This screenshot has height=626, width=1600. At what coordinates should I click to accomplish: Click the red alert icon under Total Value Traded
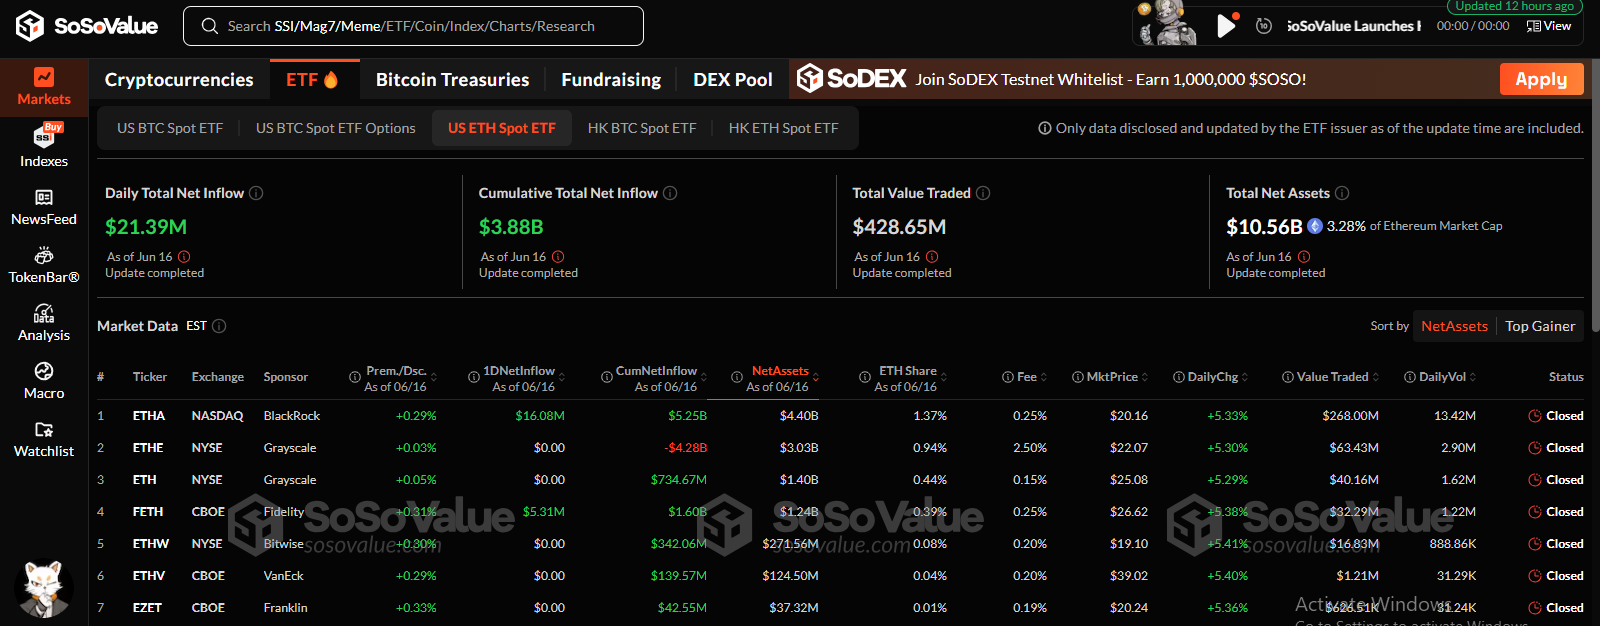tap(932, 257)
